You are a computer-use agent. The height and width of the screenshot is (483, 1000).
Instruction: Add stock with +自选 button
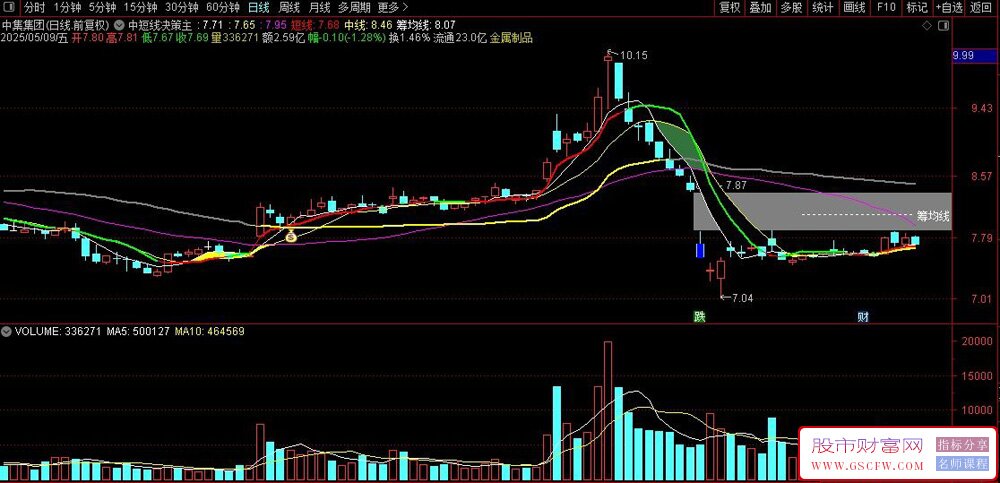950,8
